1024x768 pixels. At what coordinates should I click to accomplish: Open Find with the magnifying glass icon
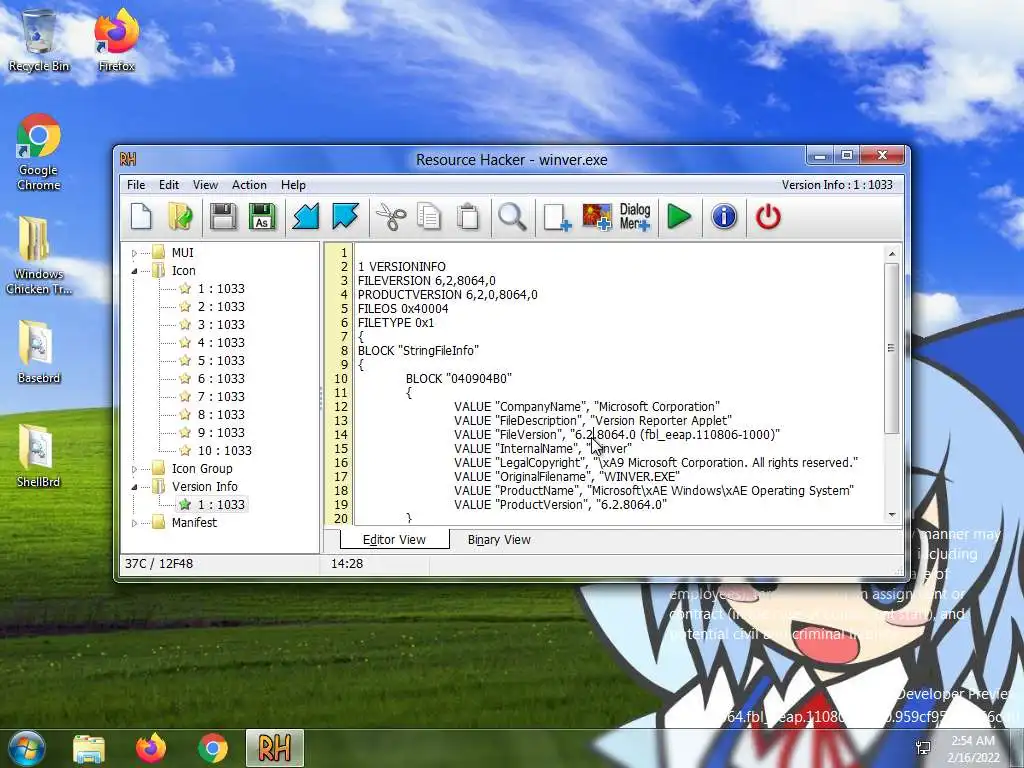point(512,217)
